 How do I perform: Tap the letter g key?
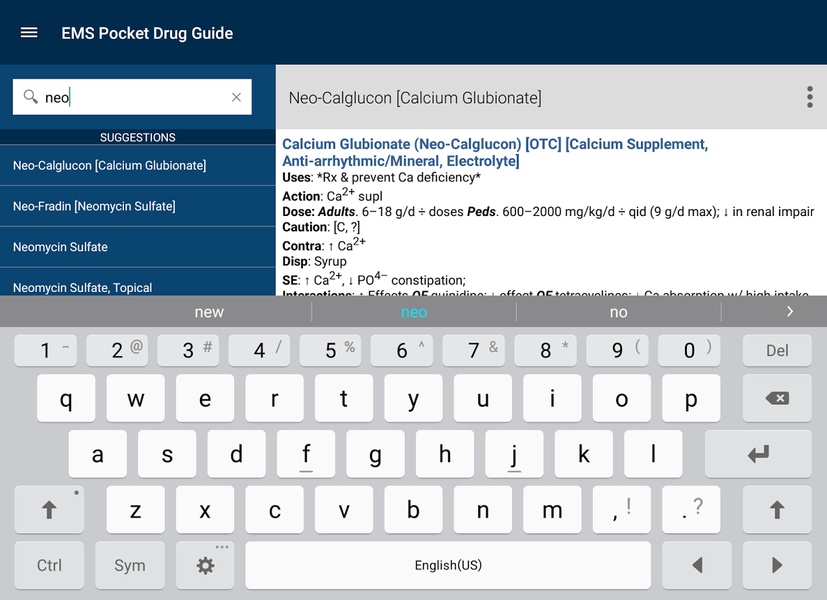[376, 454]
